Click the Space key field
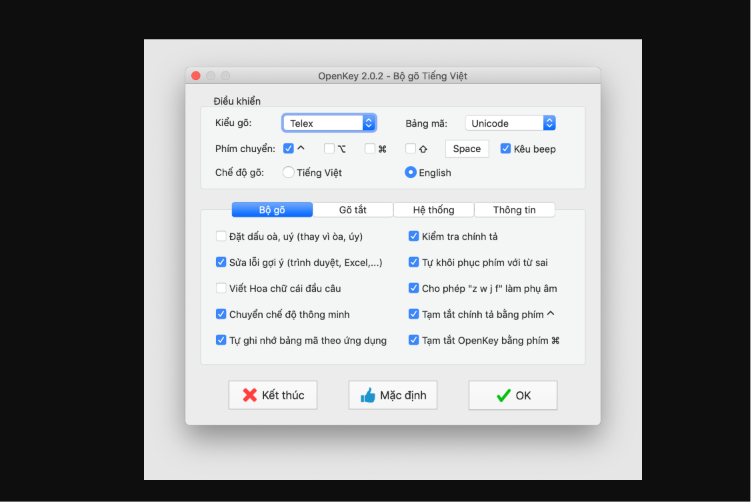Image resolution: width=751 pixels, height=502 pixels. click(467, 148)
